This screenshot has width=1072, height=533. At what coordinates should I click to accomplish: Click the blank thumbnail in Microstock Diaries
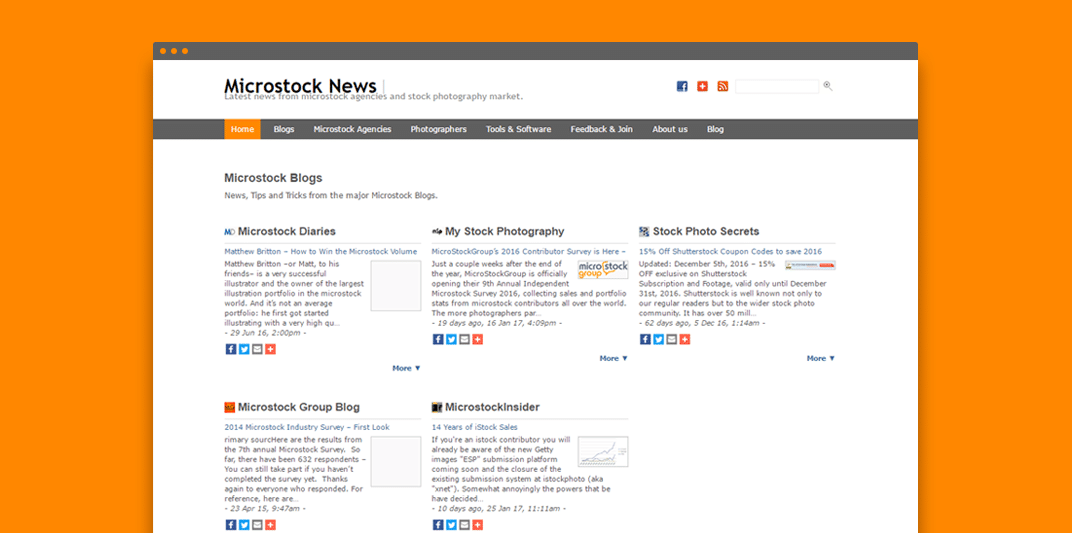tap(396, 286)
